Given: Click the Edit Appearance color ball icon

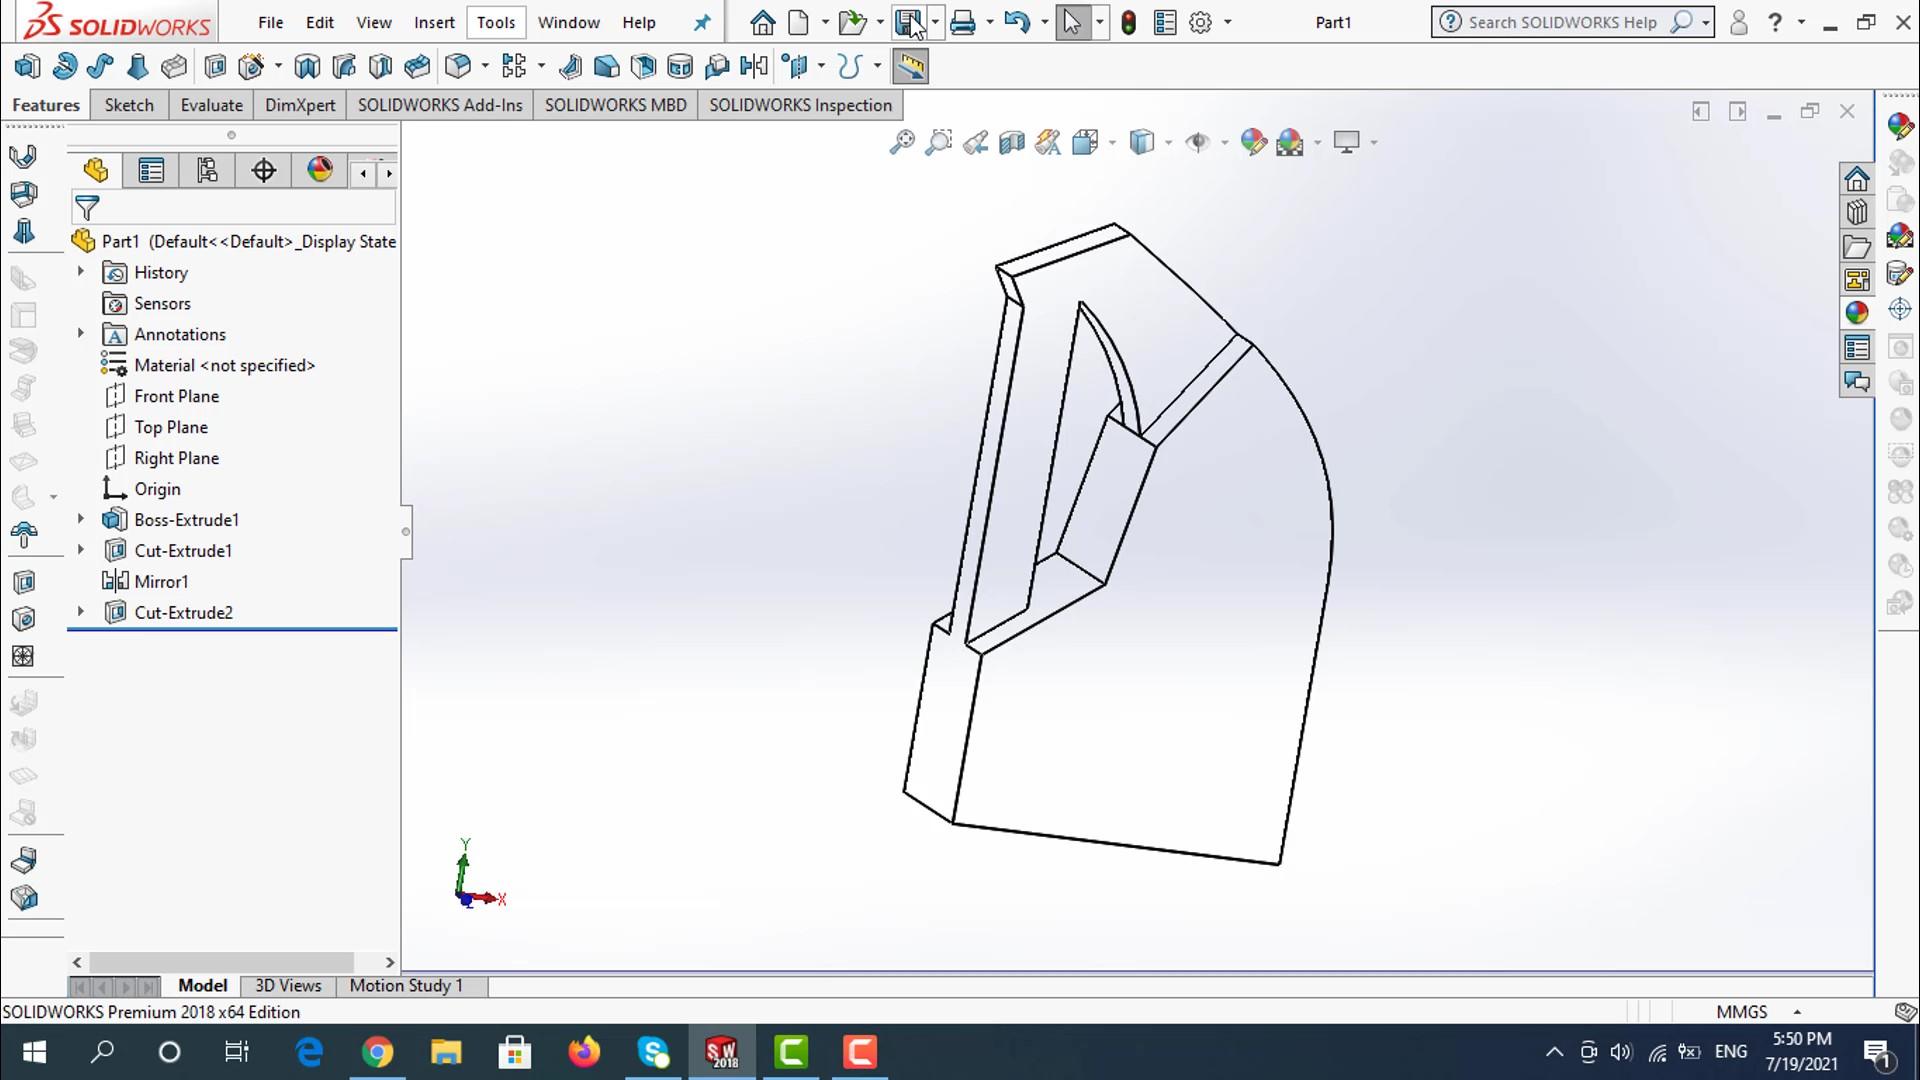Looking at the screenshot, I should (1253, 142).
